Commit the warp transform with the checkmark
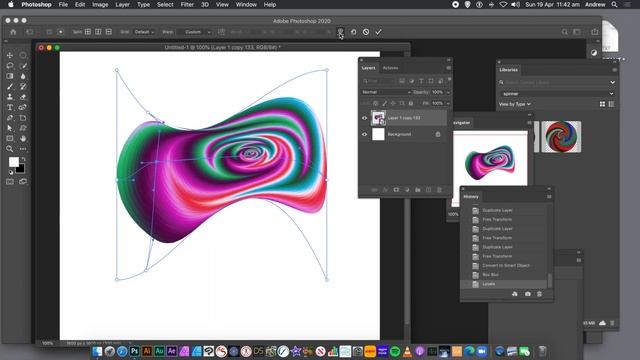The width and height of the screenshot is (640, 360). point(378,32)
